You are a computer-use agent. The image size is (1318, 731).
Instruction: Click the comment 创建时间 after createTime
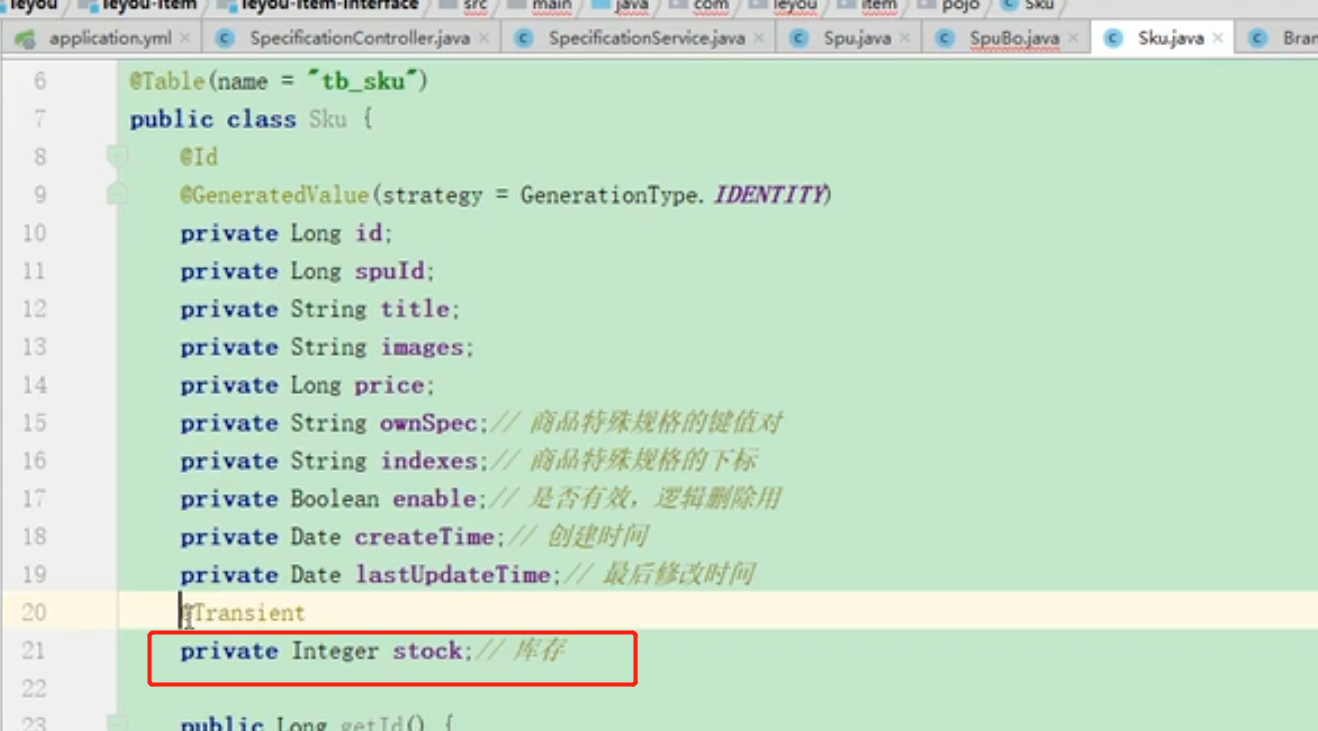598,537
